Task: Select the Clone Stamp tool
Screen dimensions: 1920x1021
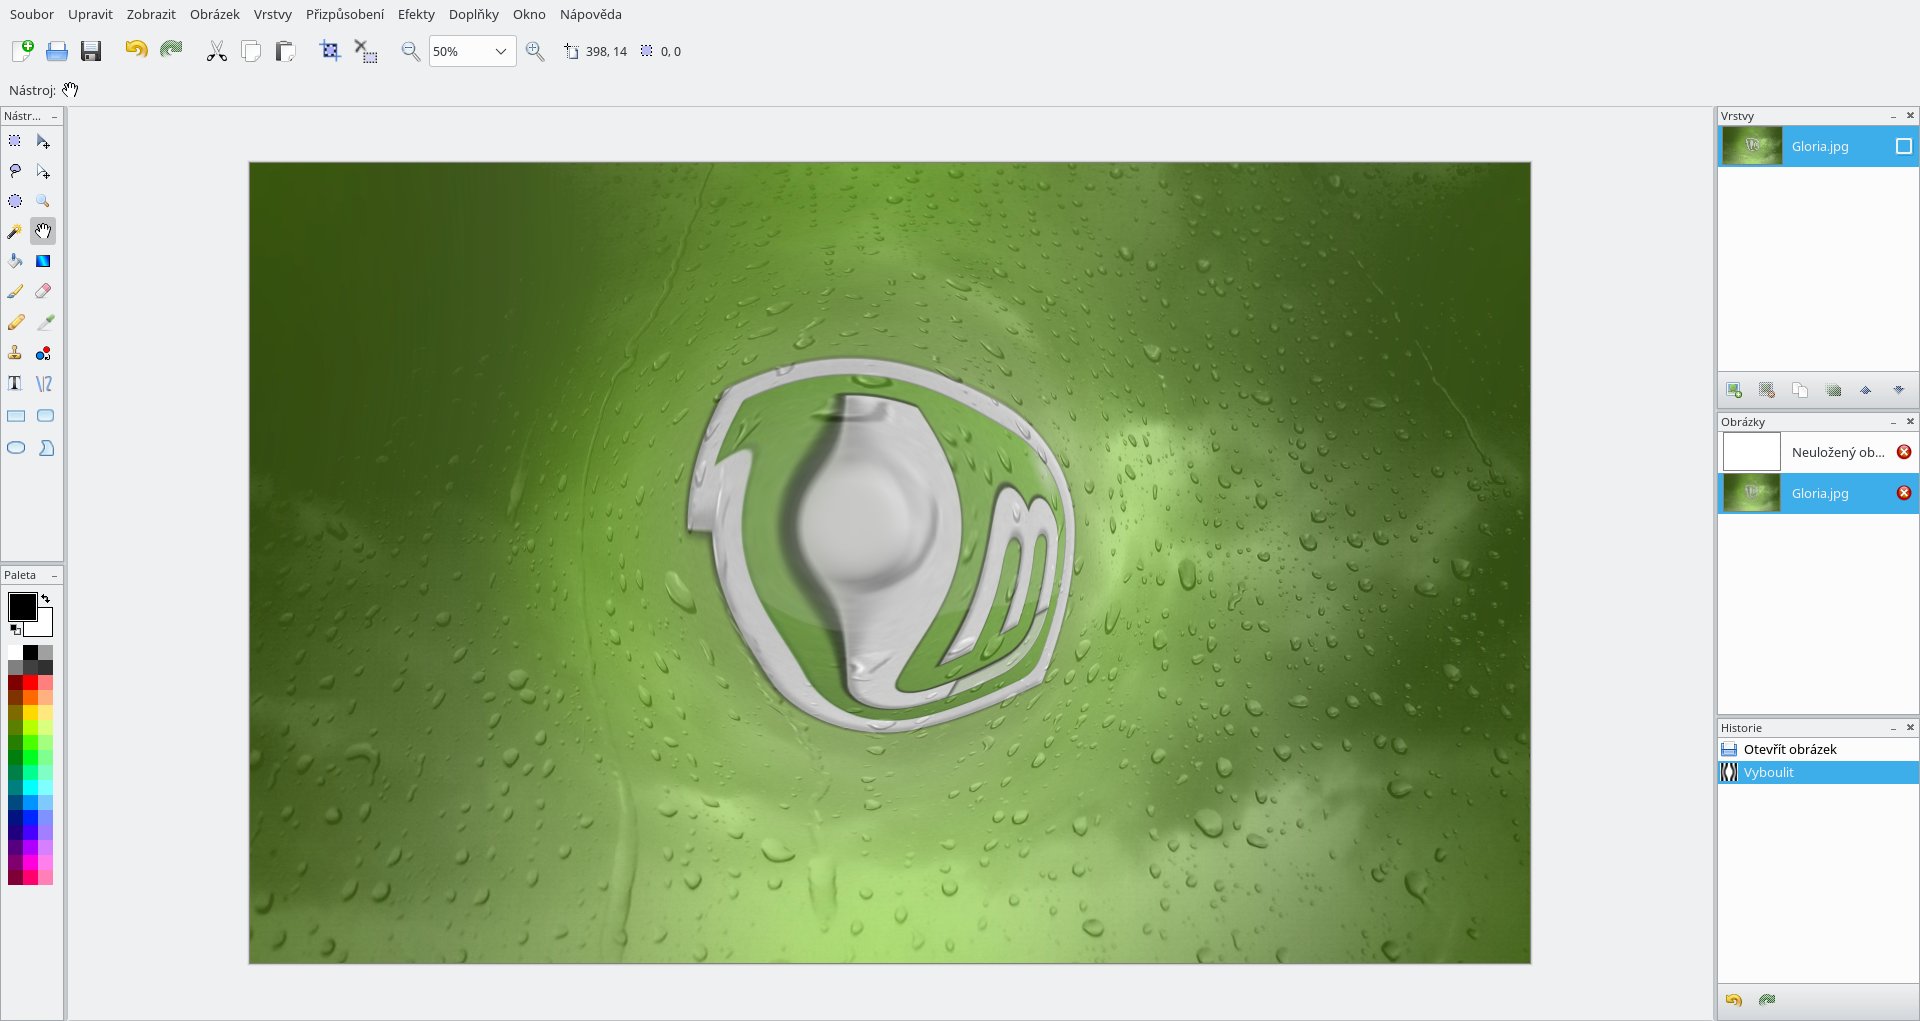Action: pyautogui.click(x=15, y=353)
